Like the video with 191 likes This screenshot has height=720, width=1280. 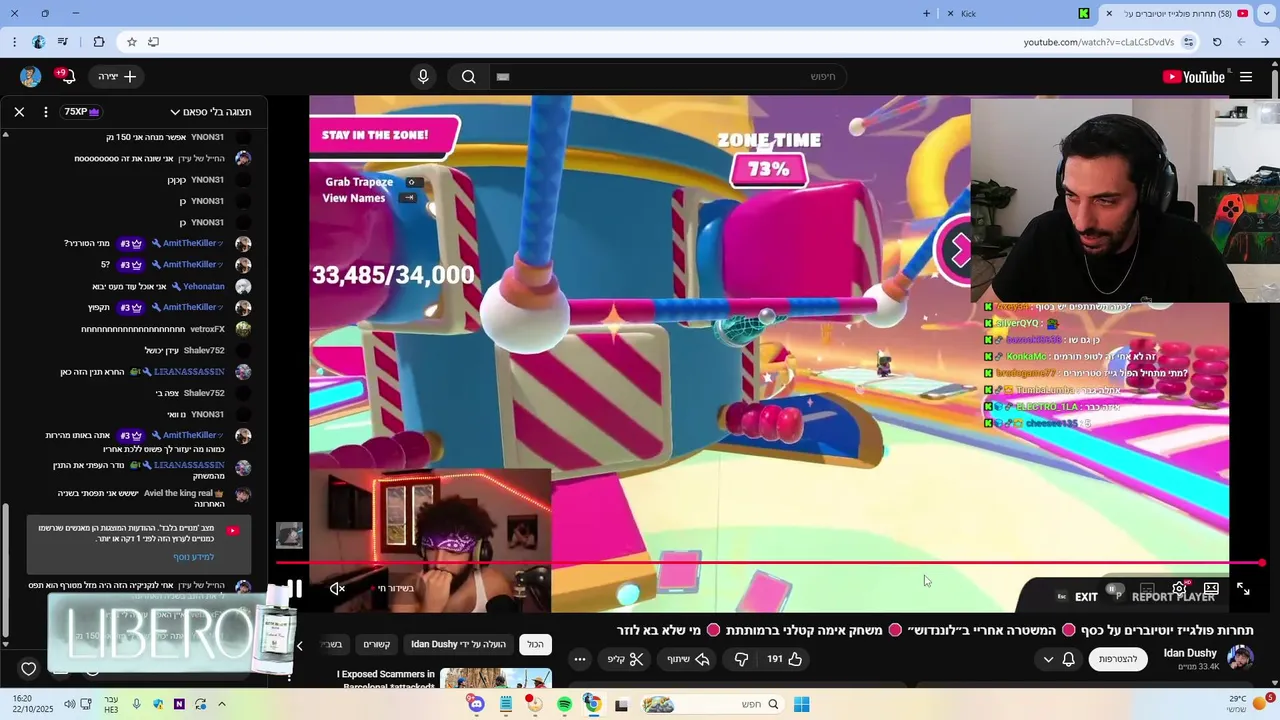[x=785, y=659]
